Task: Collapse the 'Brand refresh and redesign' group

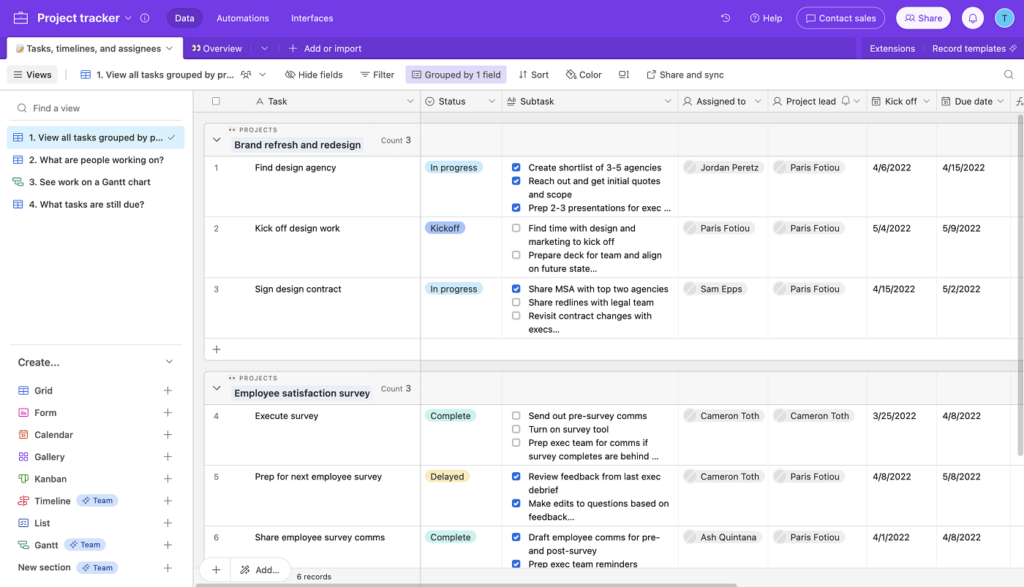Action: (x=216, y=138)
